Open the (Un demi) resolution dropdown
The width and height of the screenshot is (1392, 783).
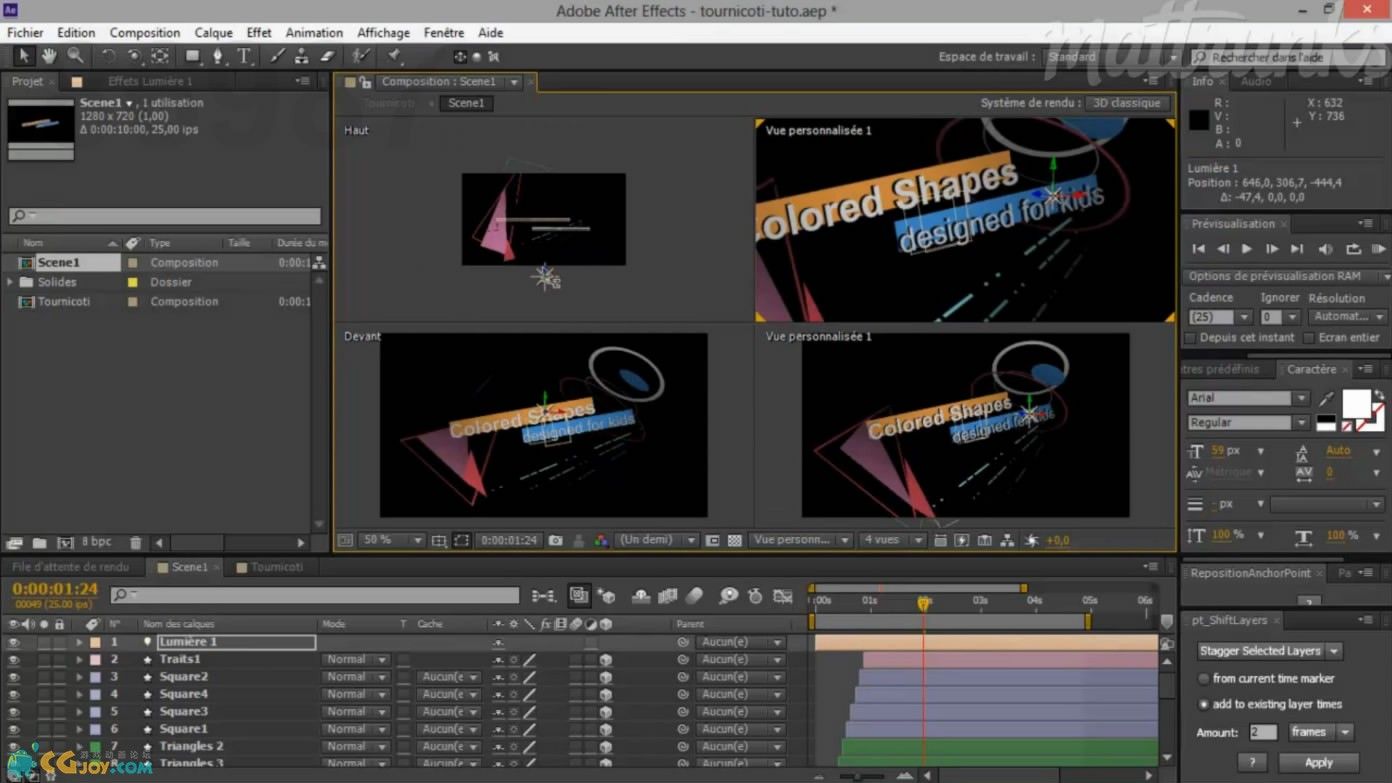click(657, 540)
